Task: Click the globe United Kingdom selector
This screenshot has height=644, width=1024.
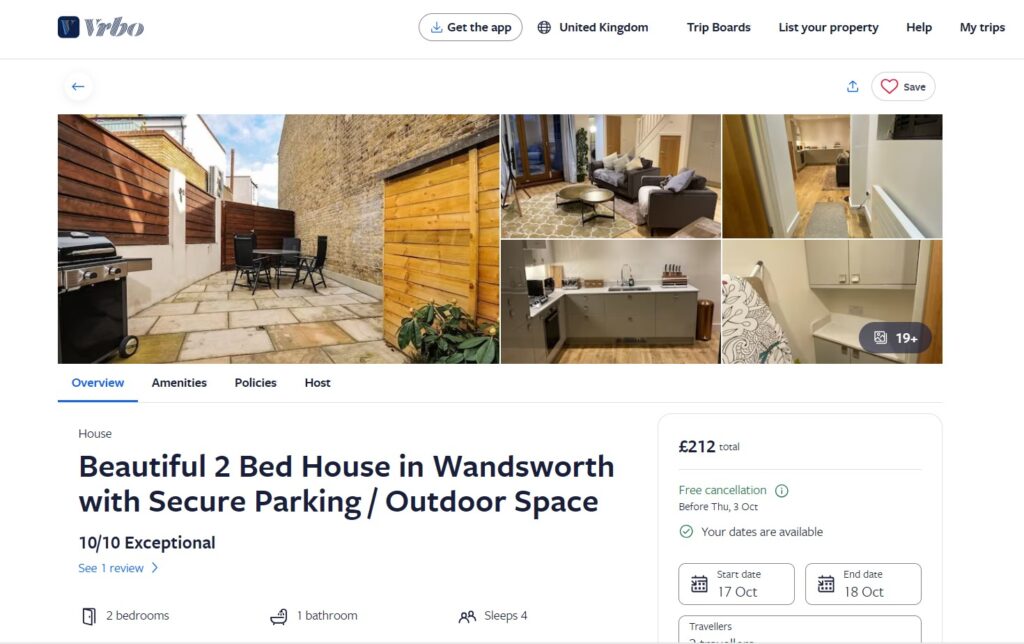Action: click(593, 27)
